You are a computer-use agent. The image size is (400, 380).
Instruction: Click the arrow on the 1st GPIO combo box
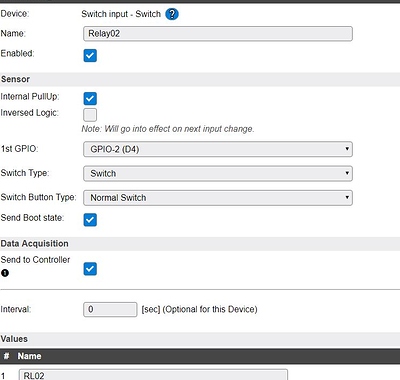347,149
